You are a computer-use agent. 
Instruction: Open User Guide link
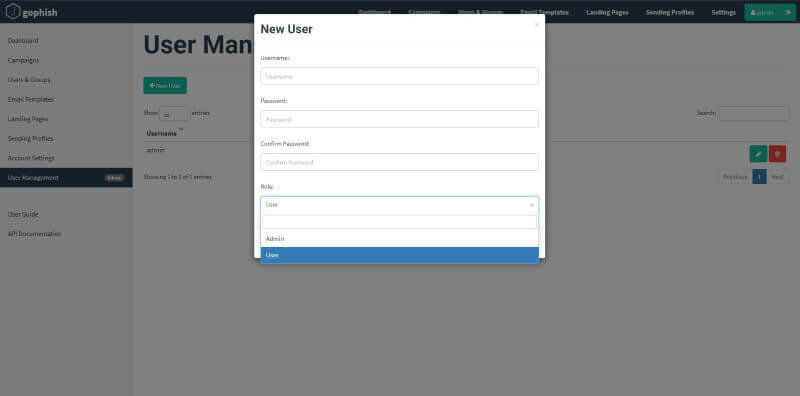coord(23,214)
